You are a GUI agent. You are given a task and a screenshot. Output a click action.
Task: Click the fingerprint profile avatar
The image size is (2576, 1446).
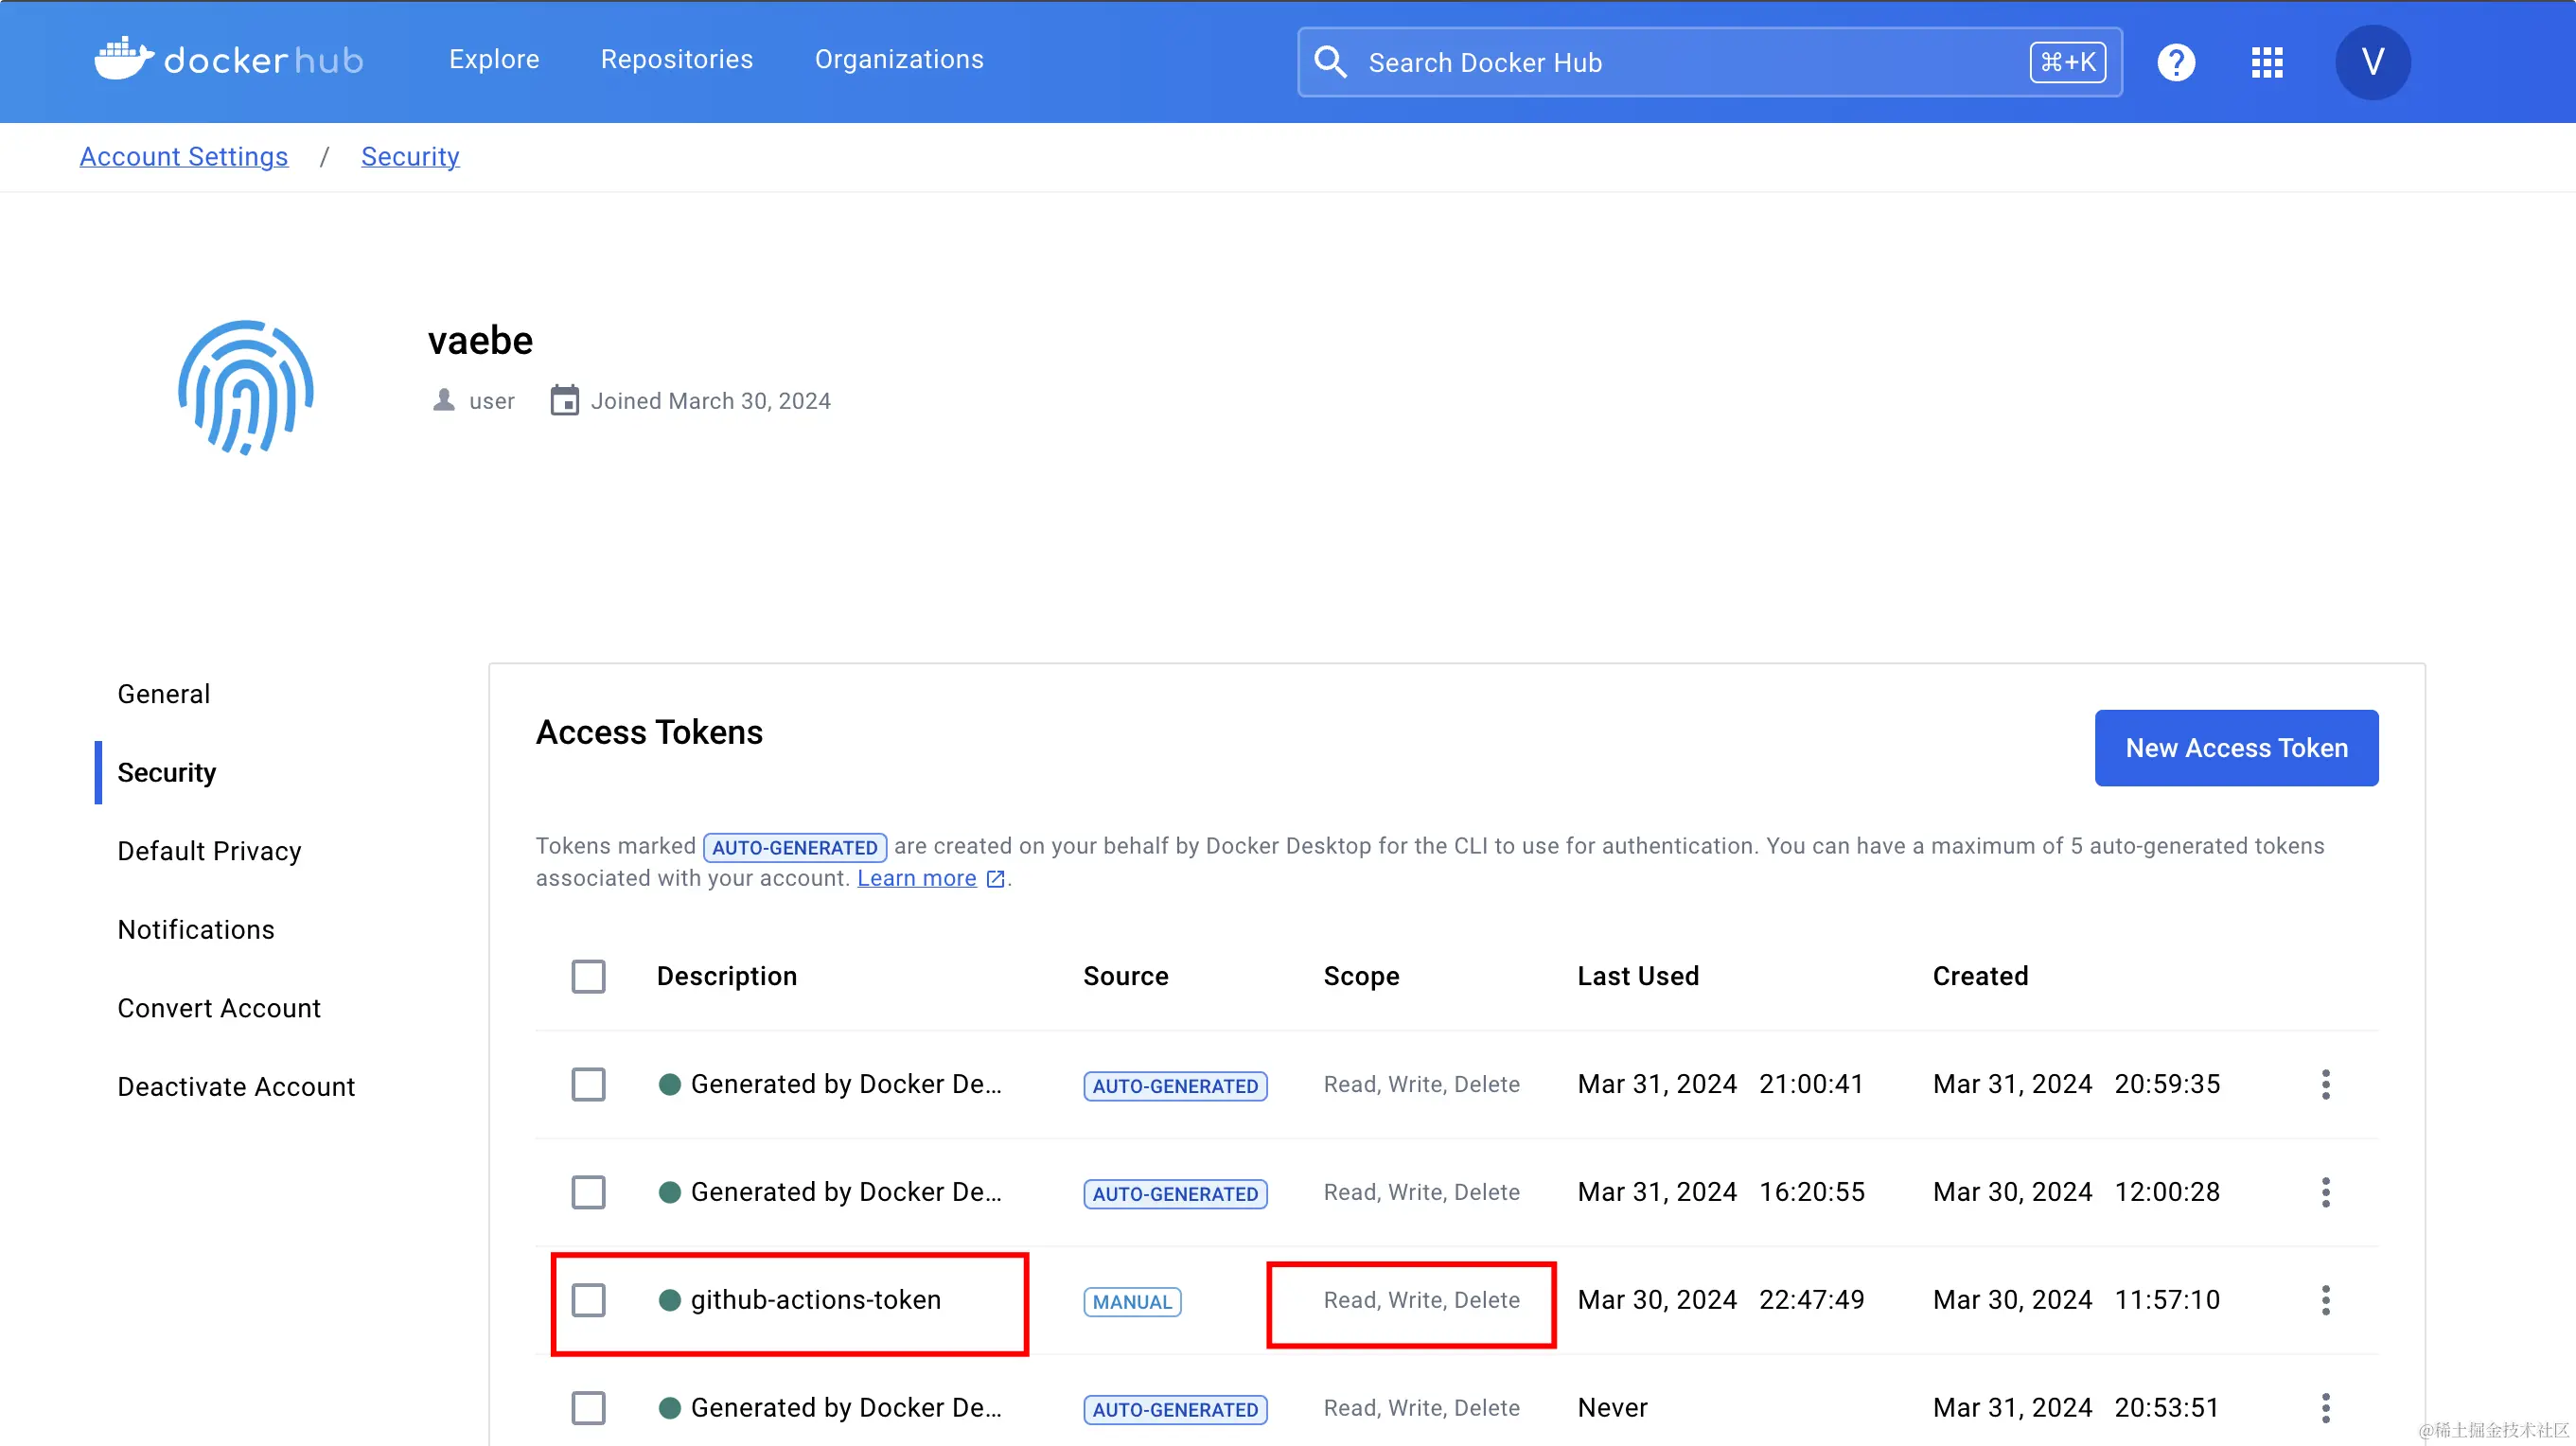(246, 388)
